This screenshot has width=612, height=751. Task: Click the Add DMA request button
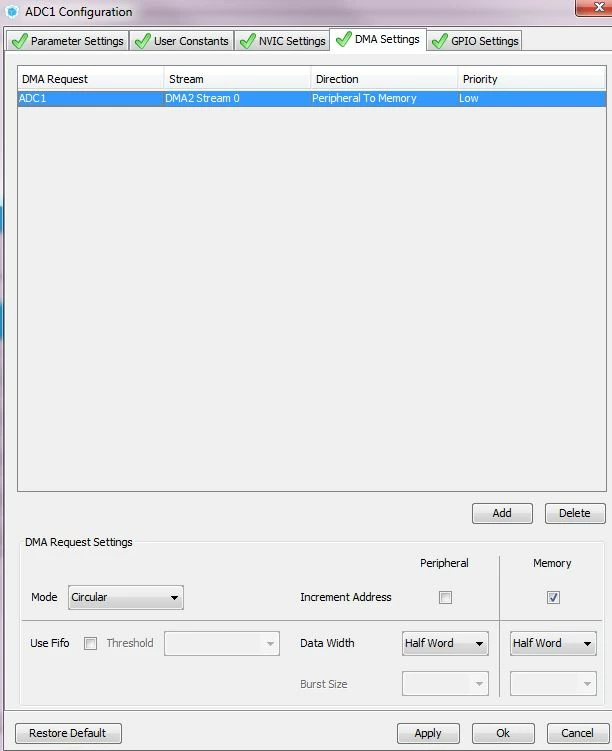pos(502,513)
